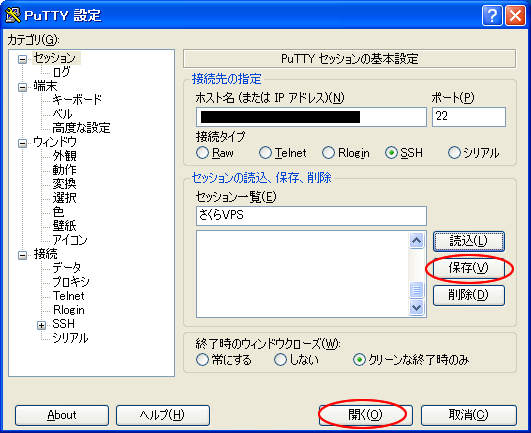Click the 取消(C) cancel button
531x433 pixels.
click(x=469, y=415)
